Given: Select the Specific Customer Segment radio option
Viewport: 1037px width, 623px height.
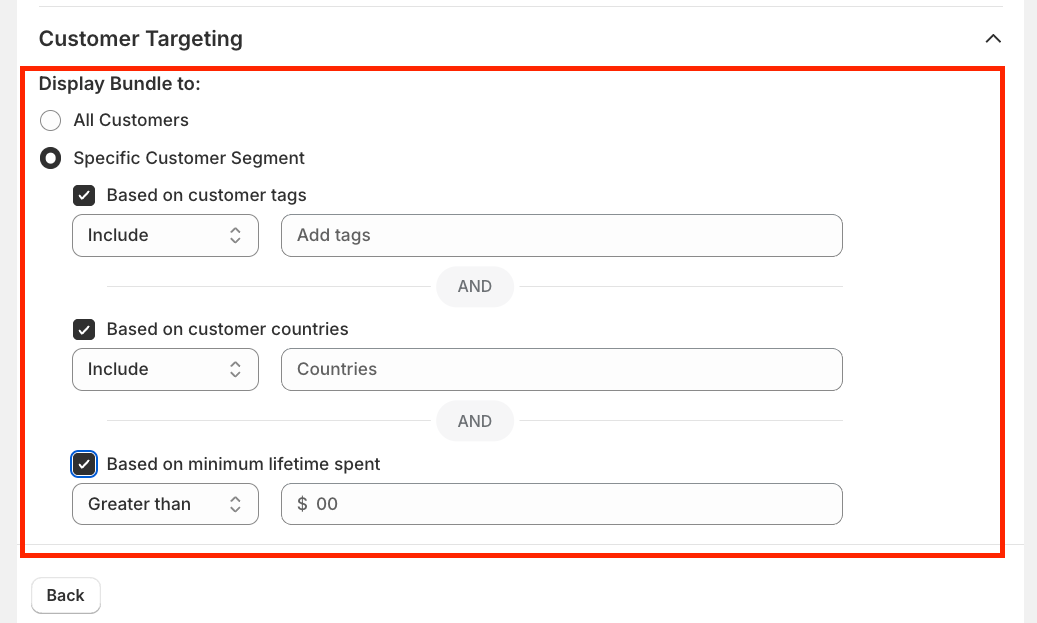Looking at the screenshot, I should (51, 159).
